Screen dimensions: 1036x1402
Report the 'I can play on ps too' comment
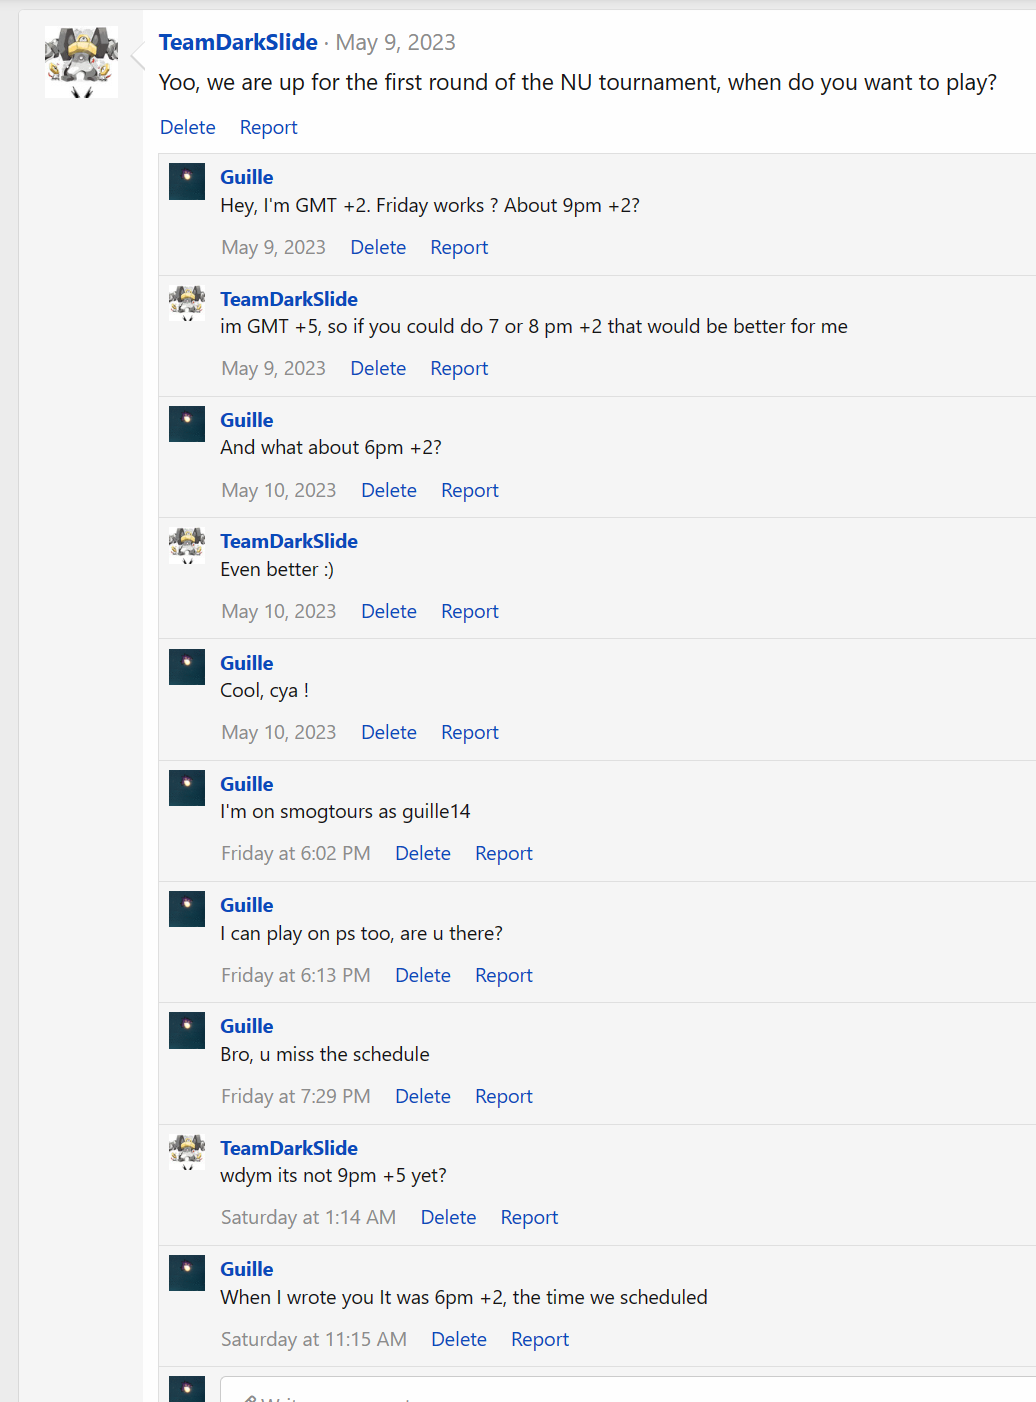[504, 975]
